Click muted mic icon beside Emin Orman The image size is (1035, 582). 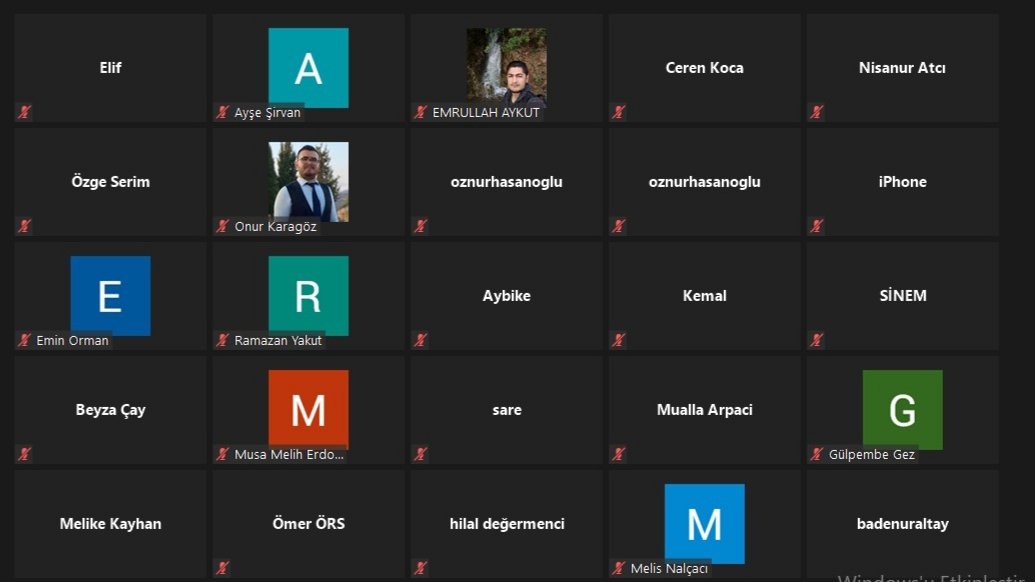pos(24,340)
